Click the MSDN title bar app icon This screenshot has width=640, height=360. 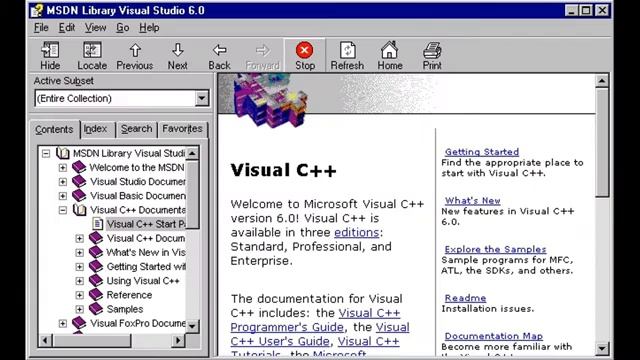(x=37, y=10)
